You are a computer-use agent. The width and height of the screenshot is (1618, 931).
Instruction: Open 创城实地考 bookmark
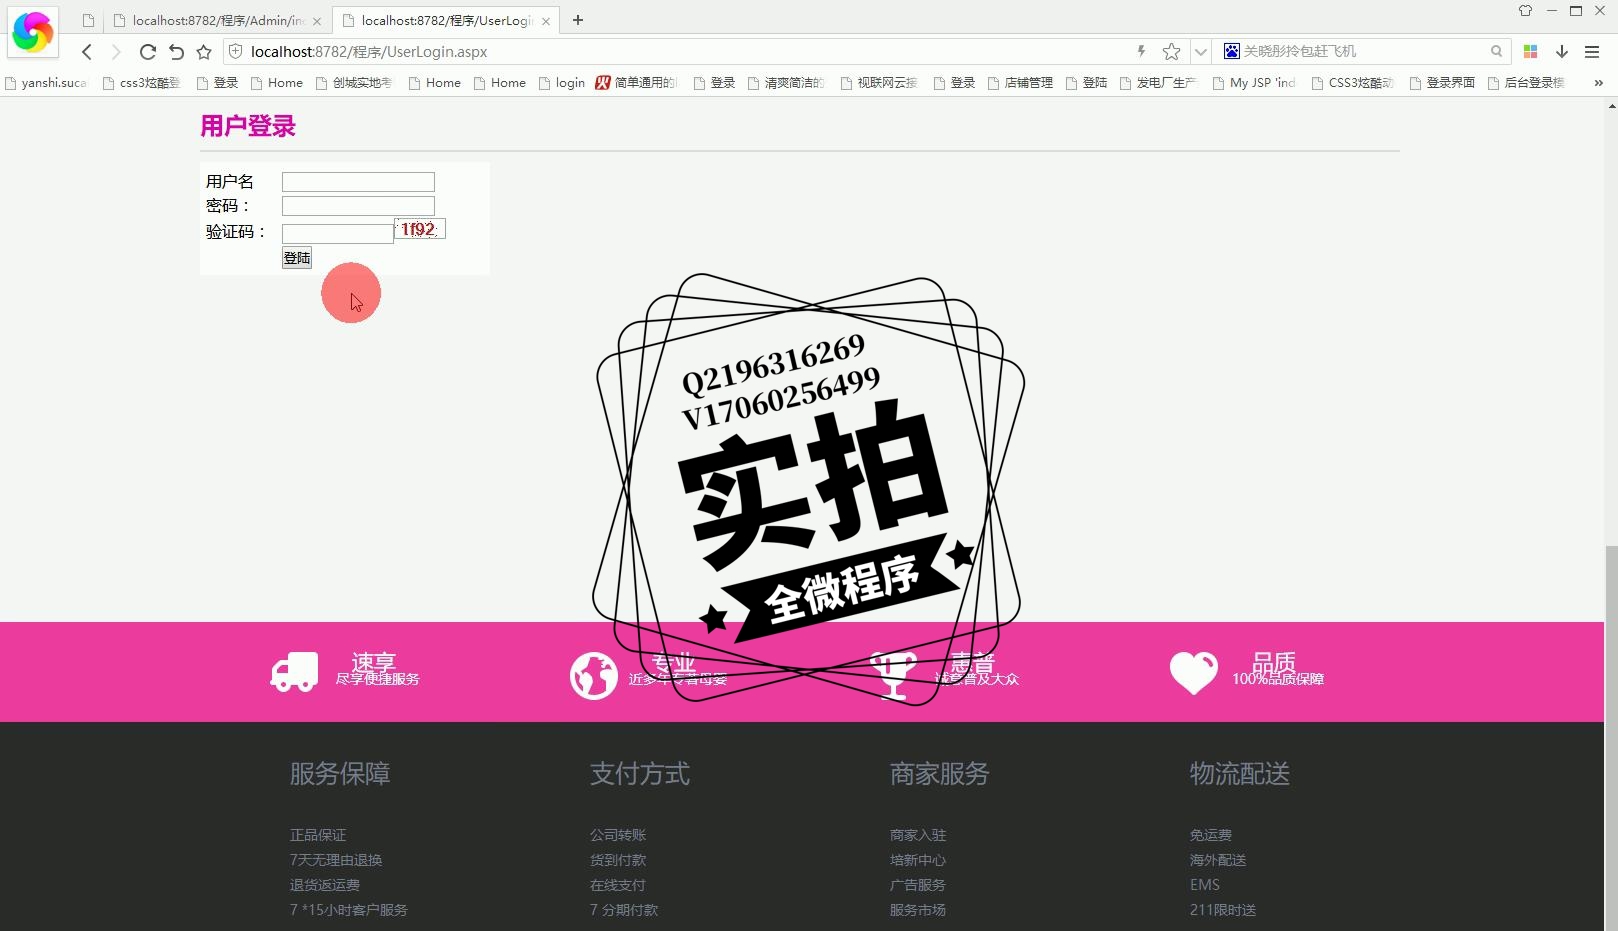[354, 83]
